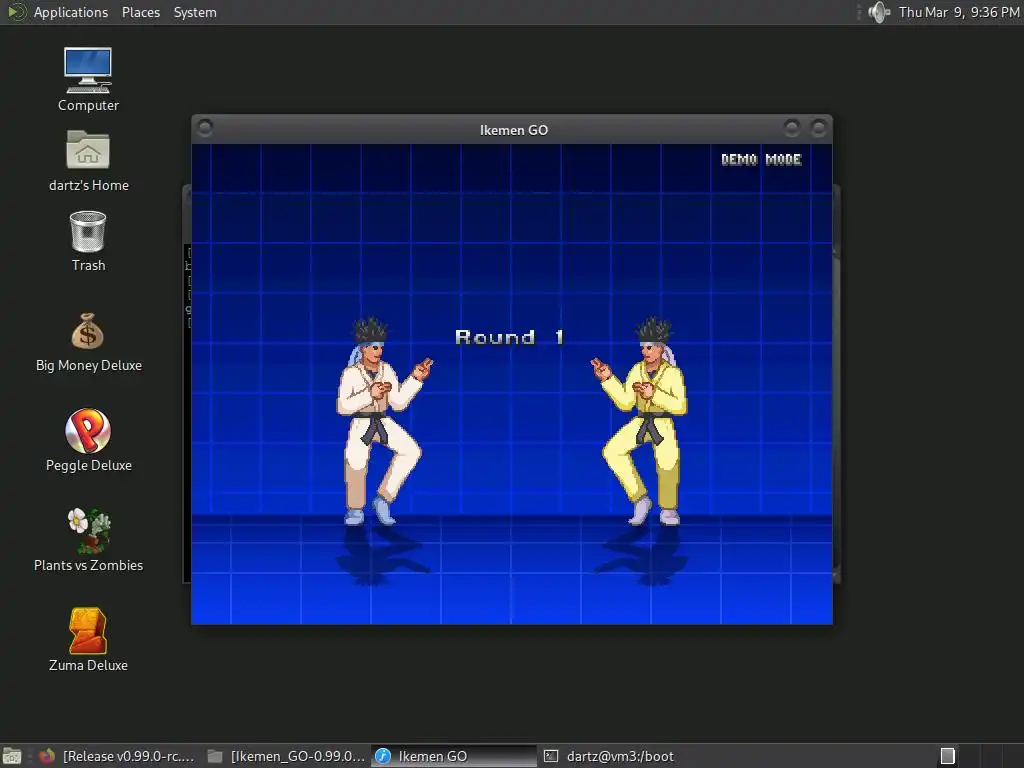Select the Zuma Deluxe icon
Viewport: 1024px width, 768px height.
click(x=88, y=640)
